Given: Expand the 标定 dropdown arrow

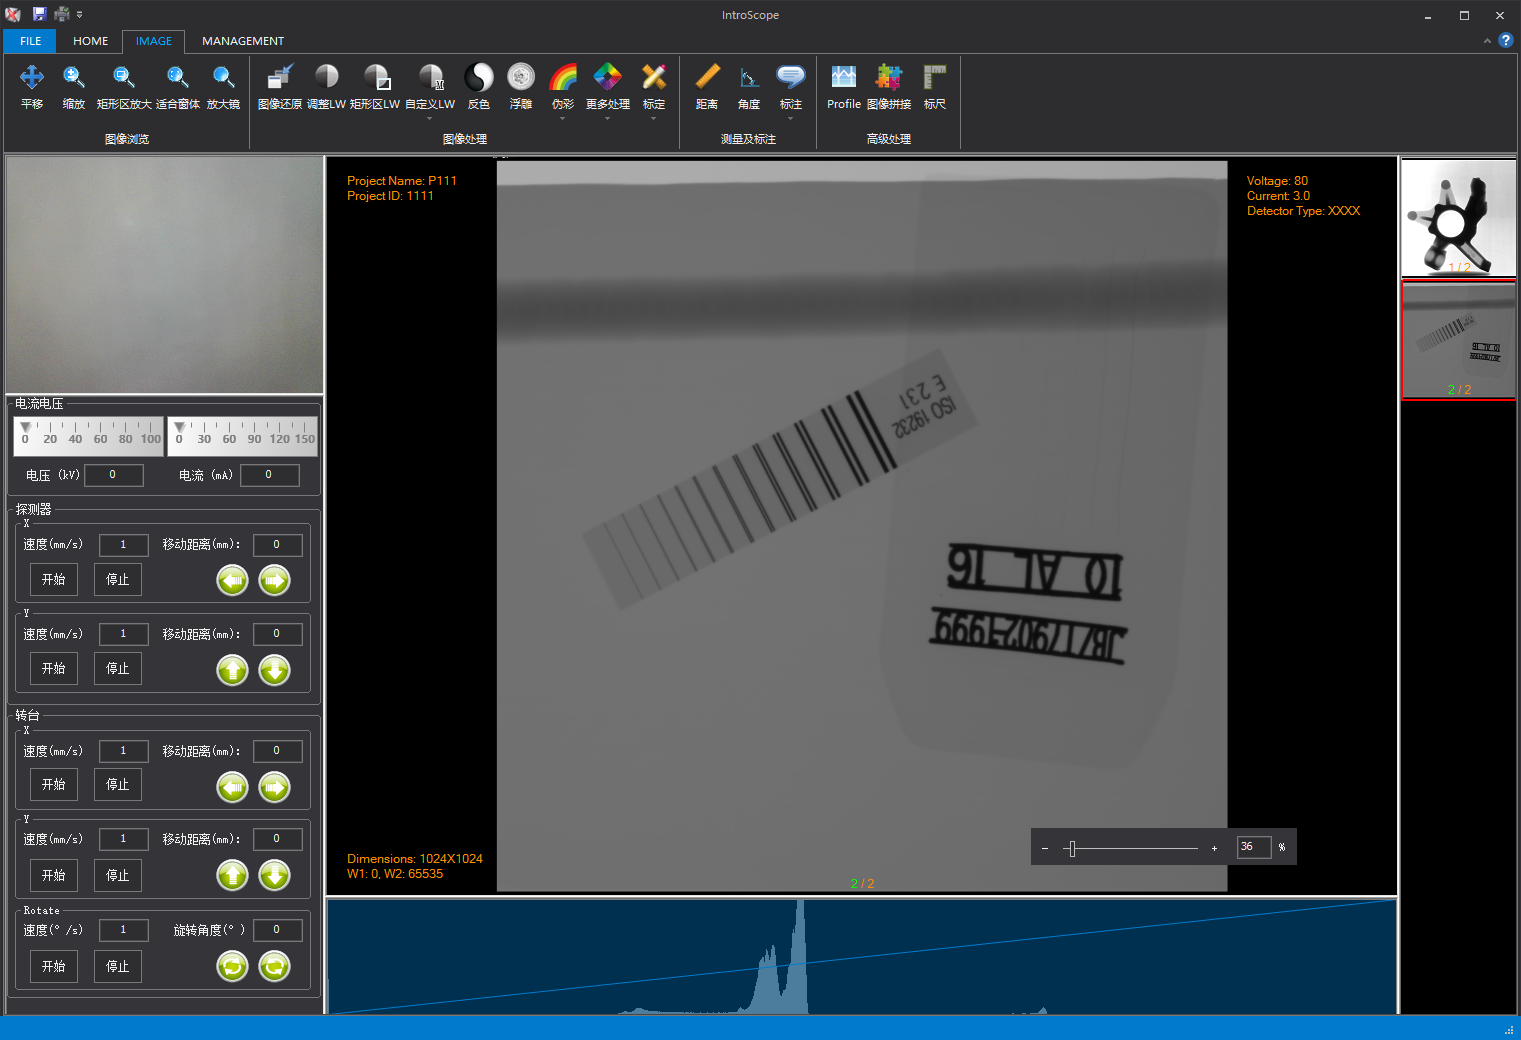Looking at the screenshot, I should coord(654,118).
